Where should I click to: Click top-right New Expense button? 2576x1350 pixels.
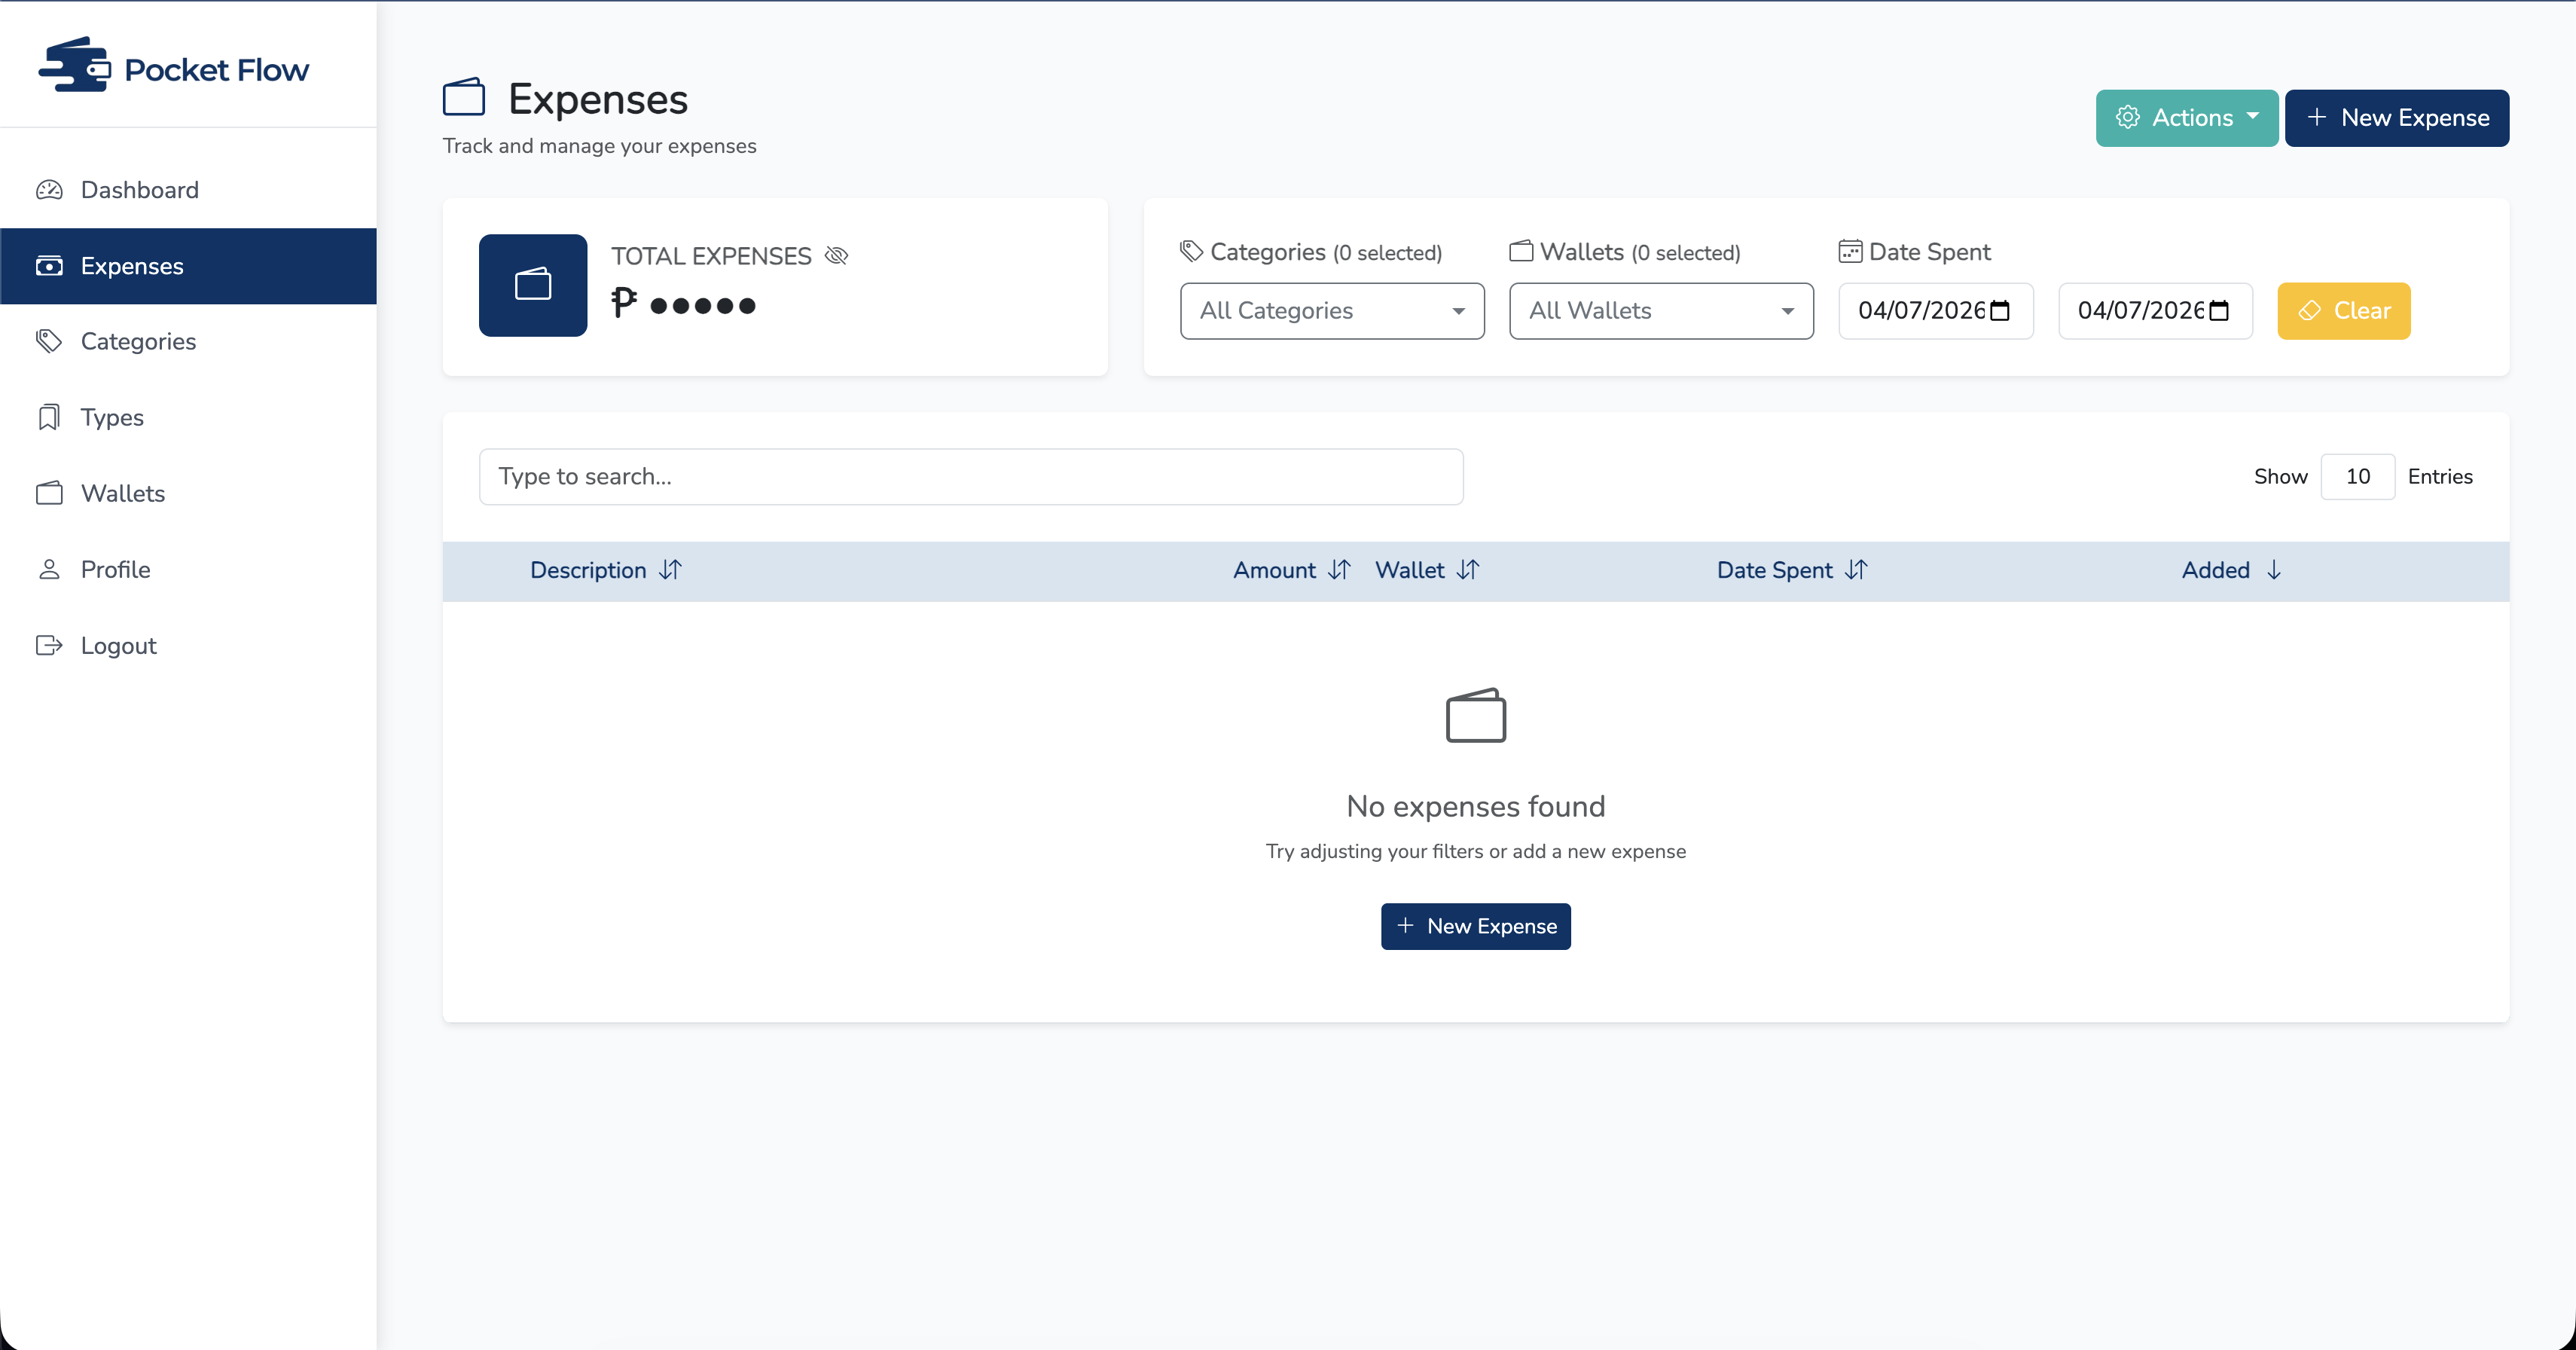tap(2396, 118)
